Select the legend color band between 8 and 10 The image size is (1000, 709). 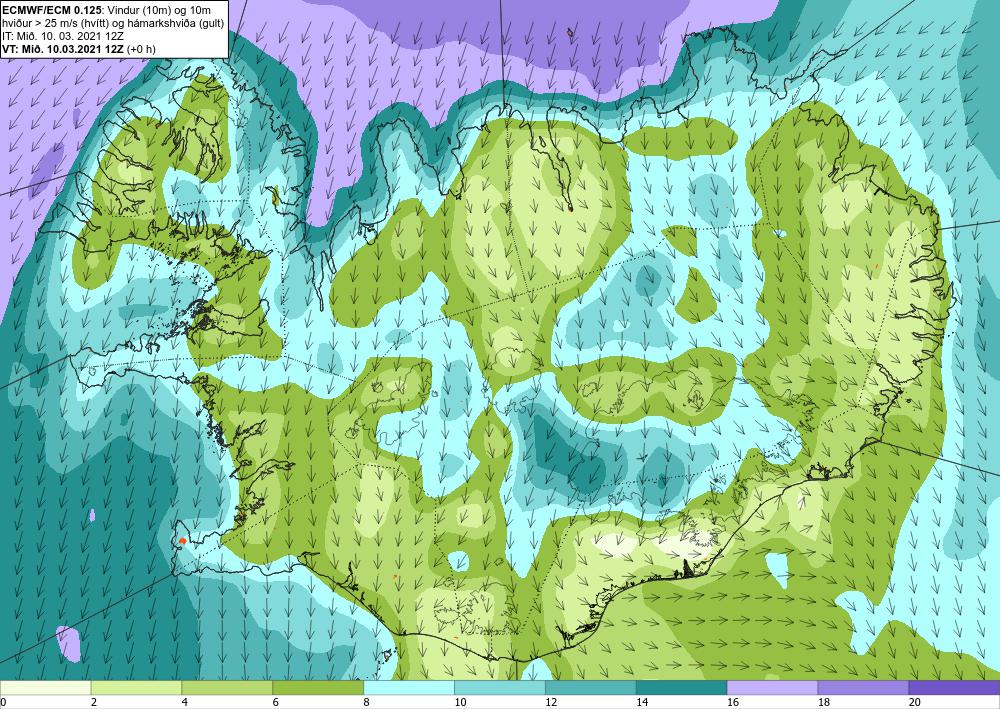point(409,687)
